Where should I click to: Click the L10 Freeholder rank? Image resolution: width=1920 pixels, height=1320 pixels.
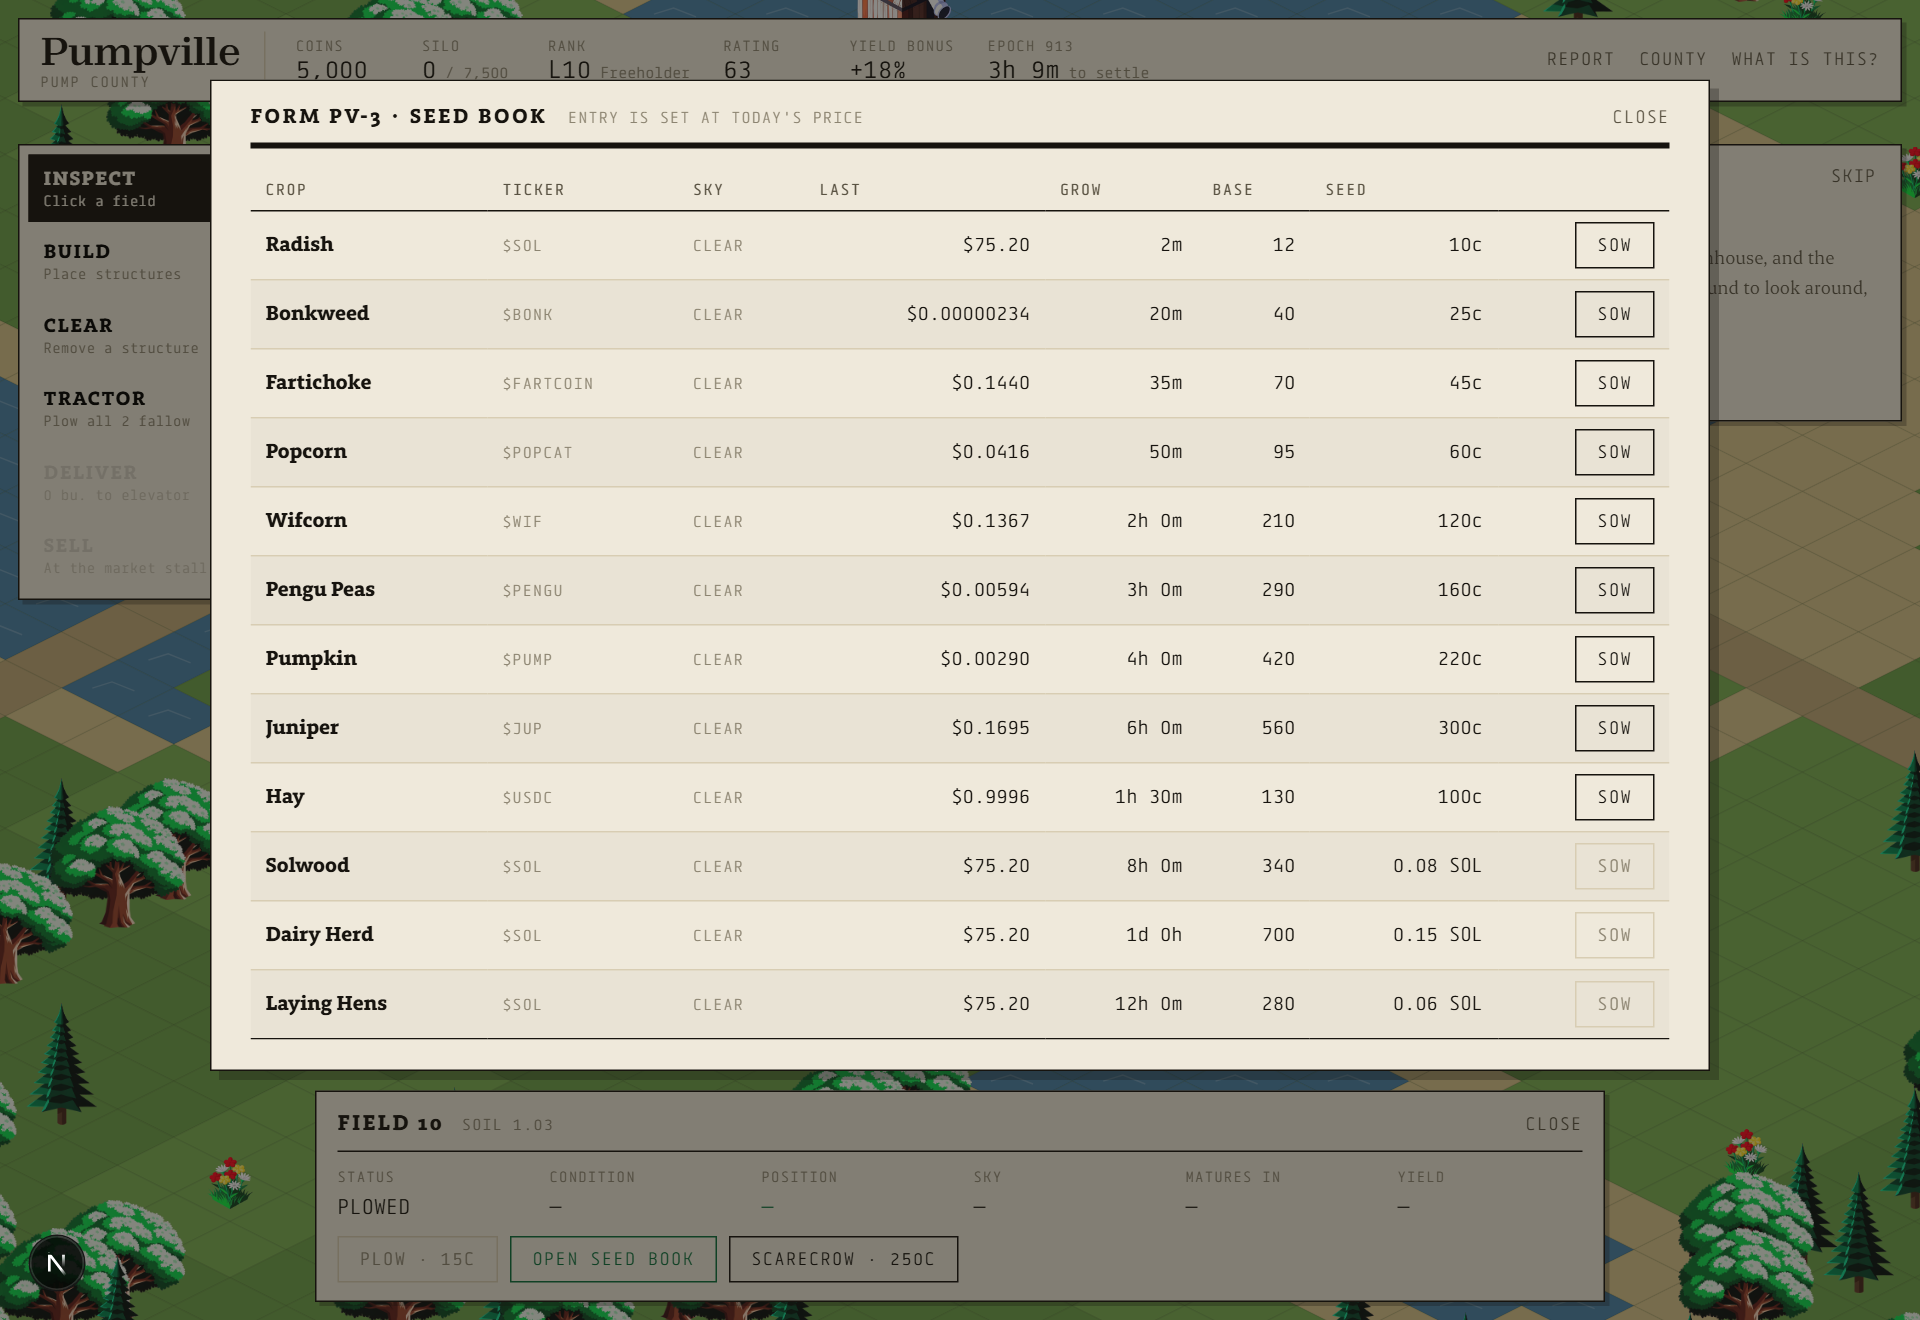(618, 70)
